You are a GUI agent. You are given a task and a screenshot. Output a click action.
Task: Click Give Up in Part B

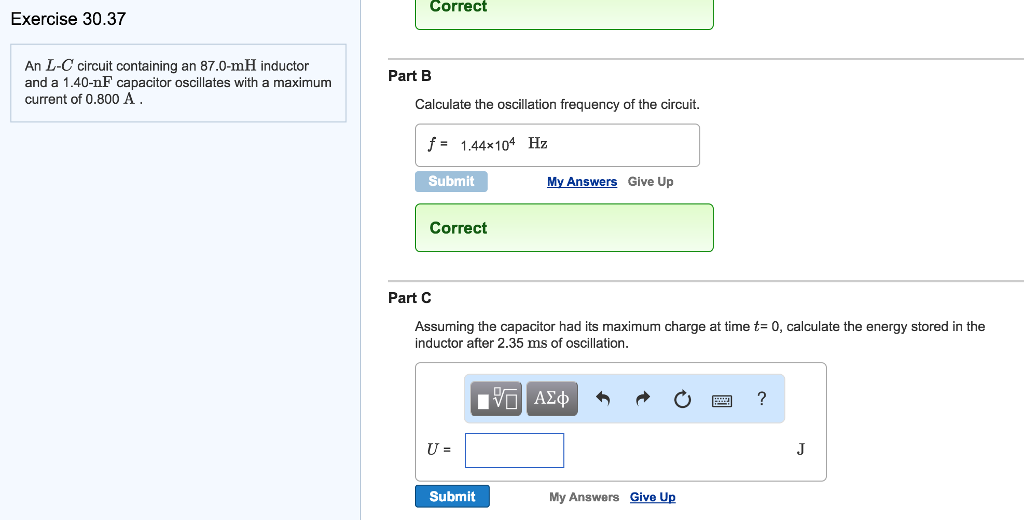pos(650,182)
